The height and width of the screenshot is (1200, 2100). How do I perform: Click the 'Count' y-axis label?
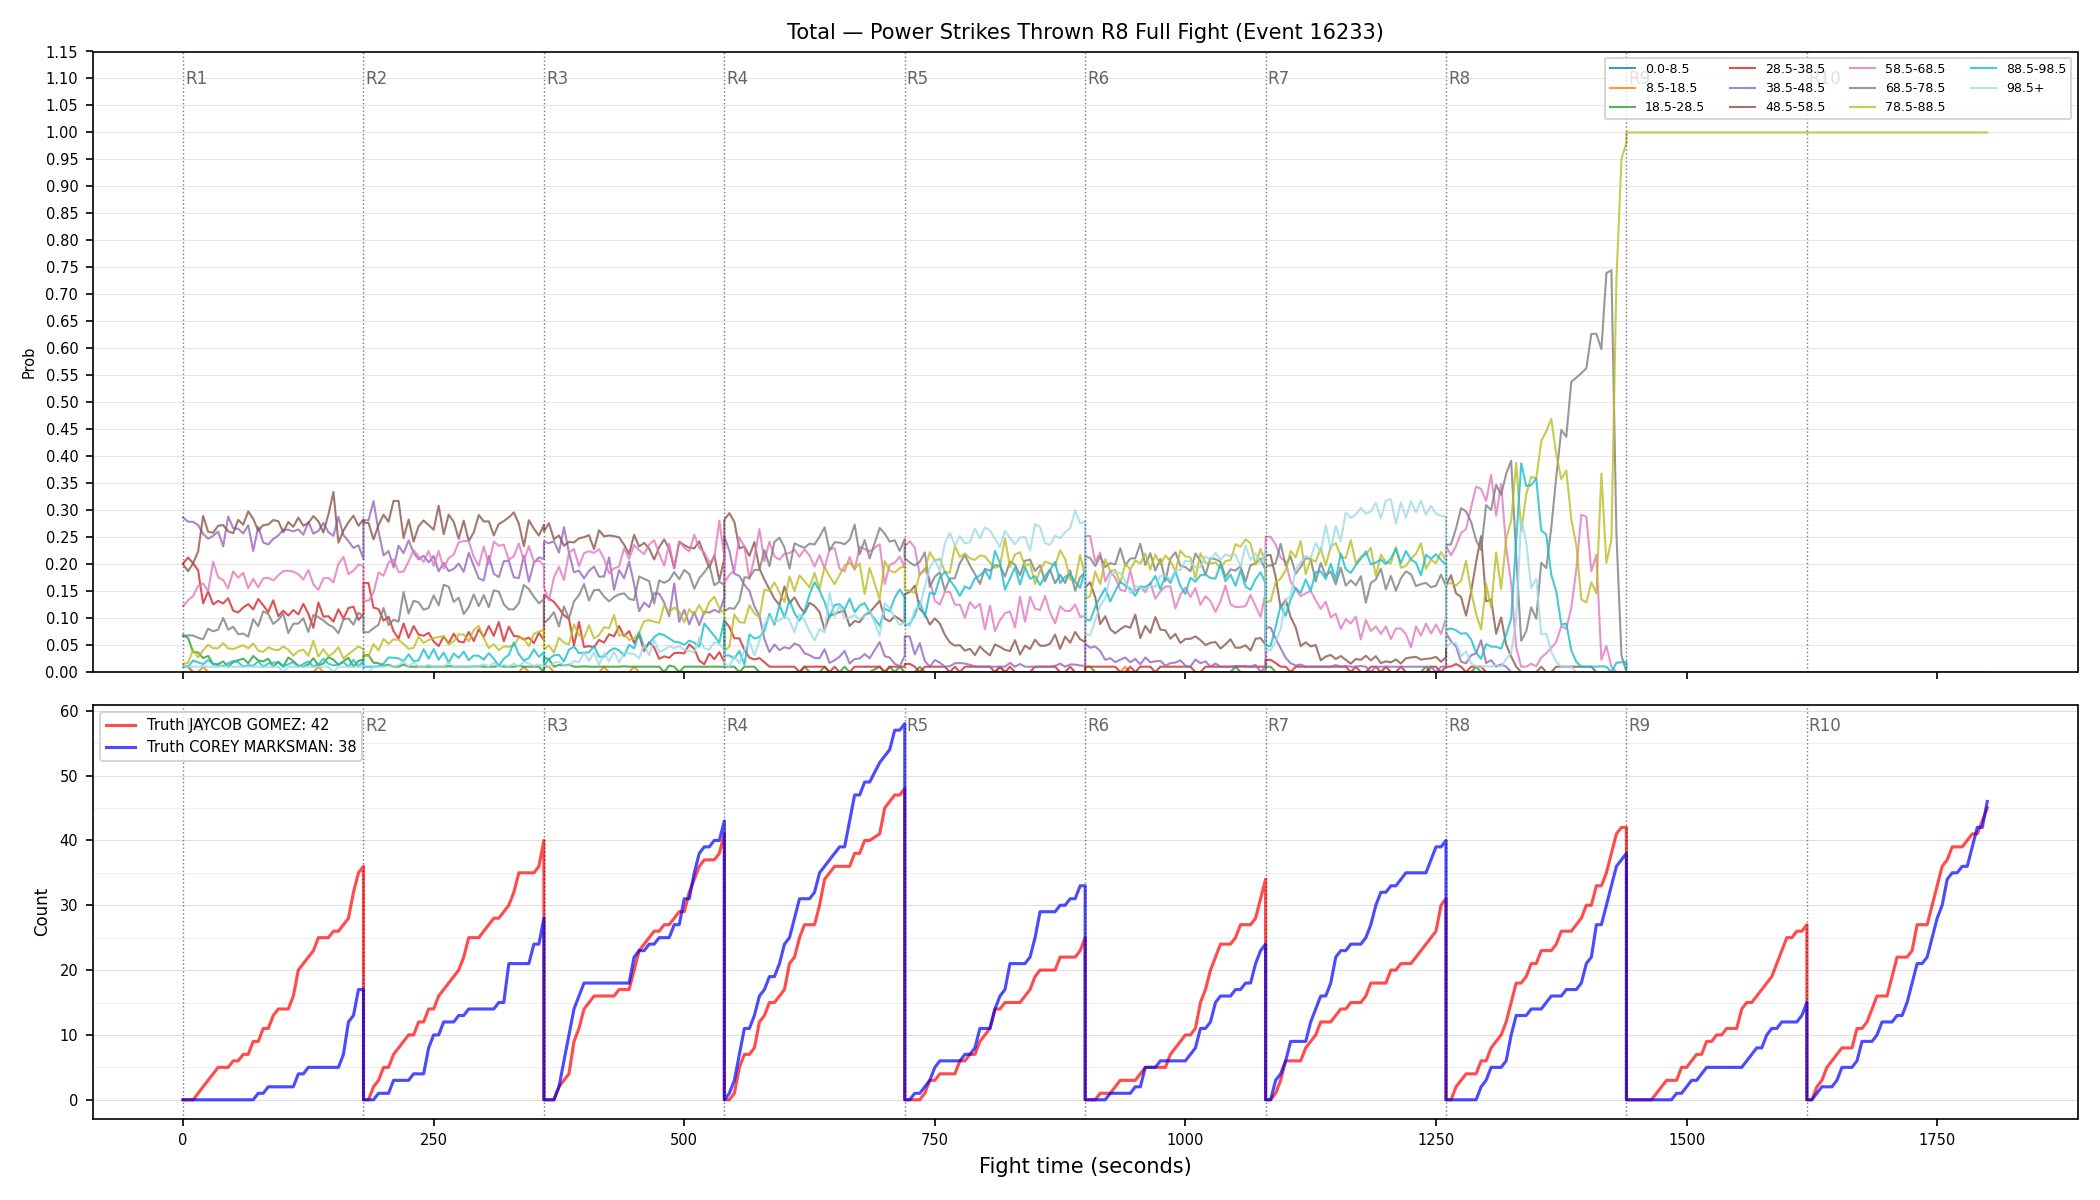[41, 912]
